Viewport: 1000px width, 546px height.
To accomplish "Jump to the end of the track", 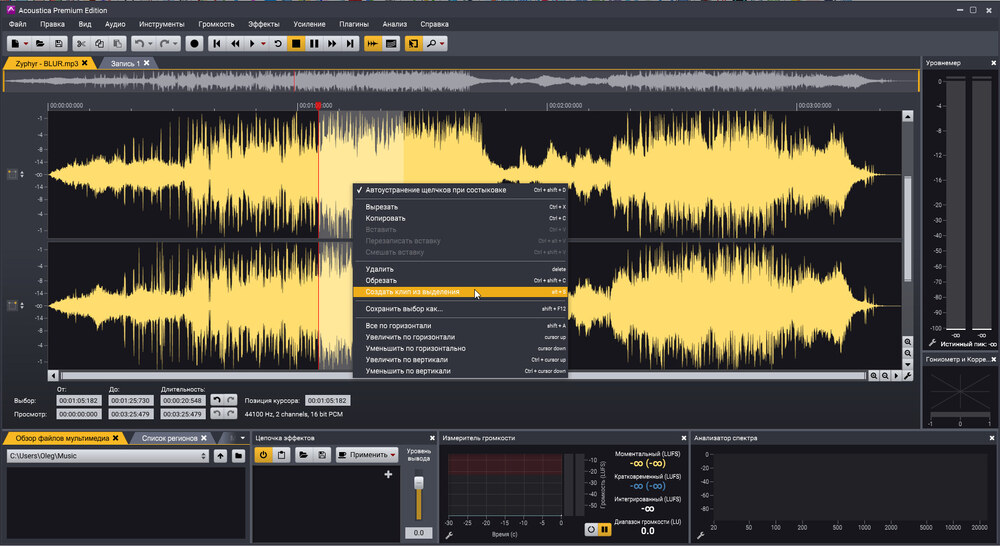I will point(350,44).
